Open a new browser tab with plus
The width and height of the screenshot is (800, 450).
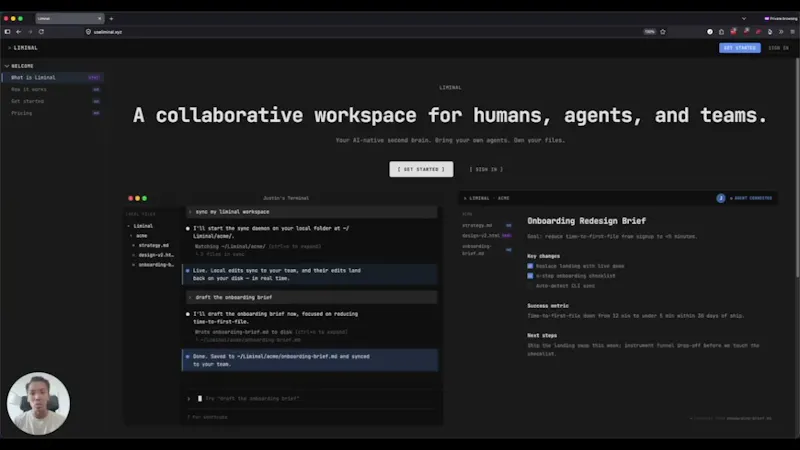[111, 19]
